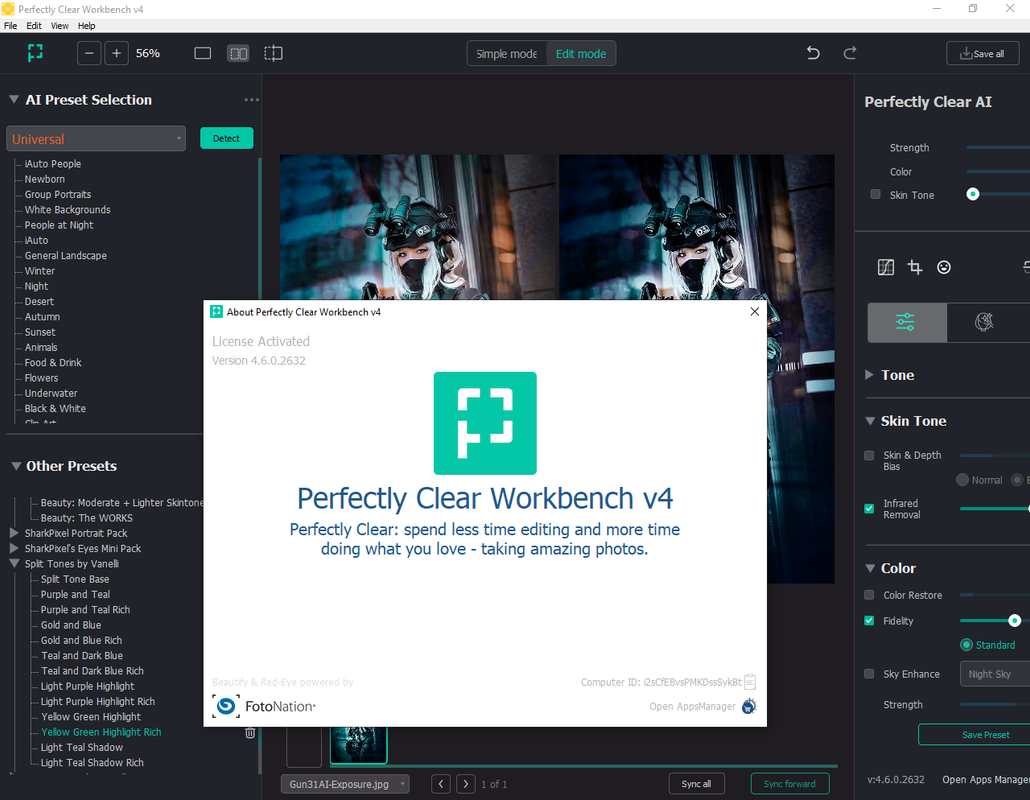Open the Universal preset dropdown
This screenshot has width=1030, height=800.
96,139
